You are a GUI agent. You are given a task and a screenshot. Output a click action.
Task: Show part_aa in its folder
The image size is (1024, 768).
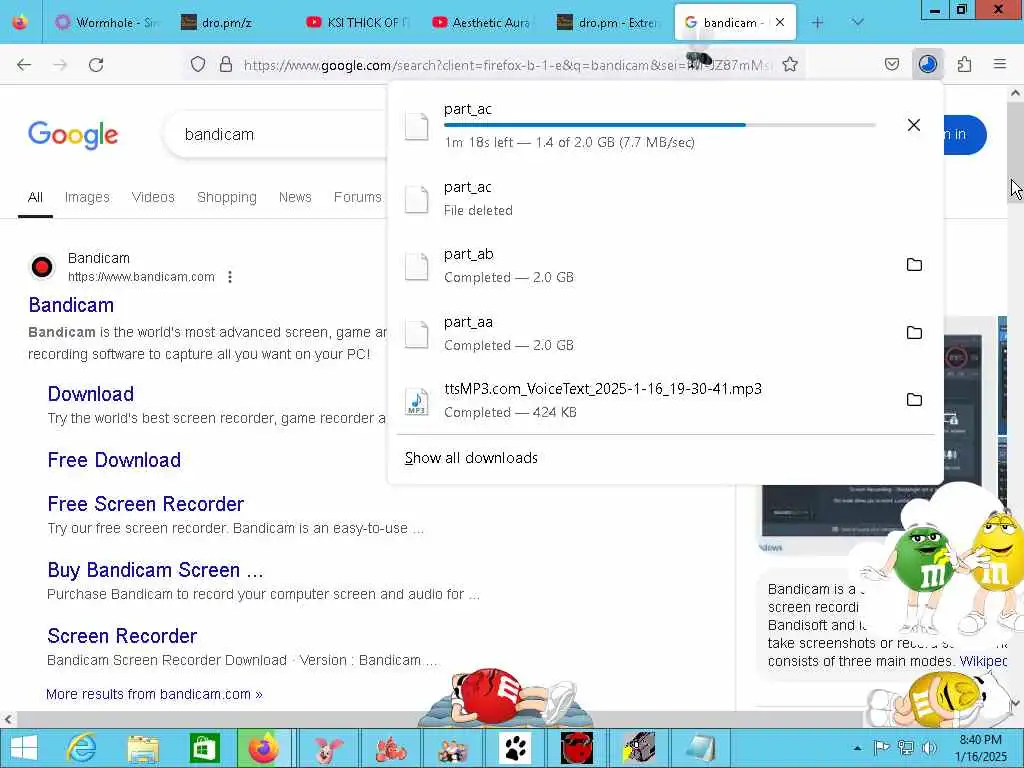[914, 332]
